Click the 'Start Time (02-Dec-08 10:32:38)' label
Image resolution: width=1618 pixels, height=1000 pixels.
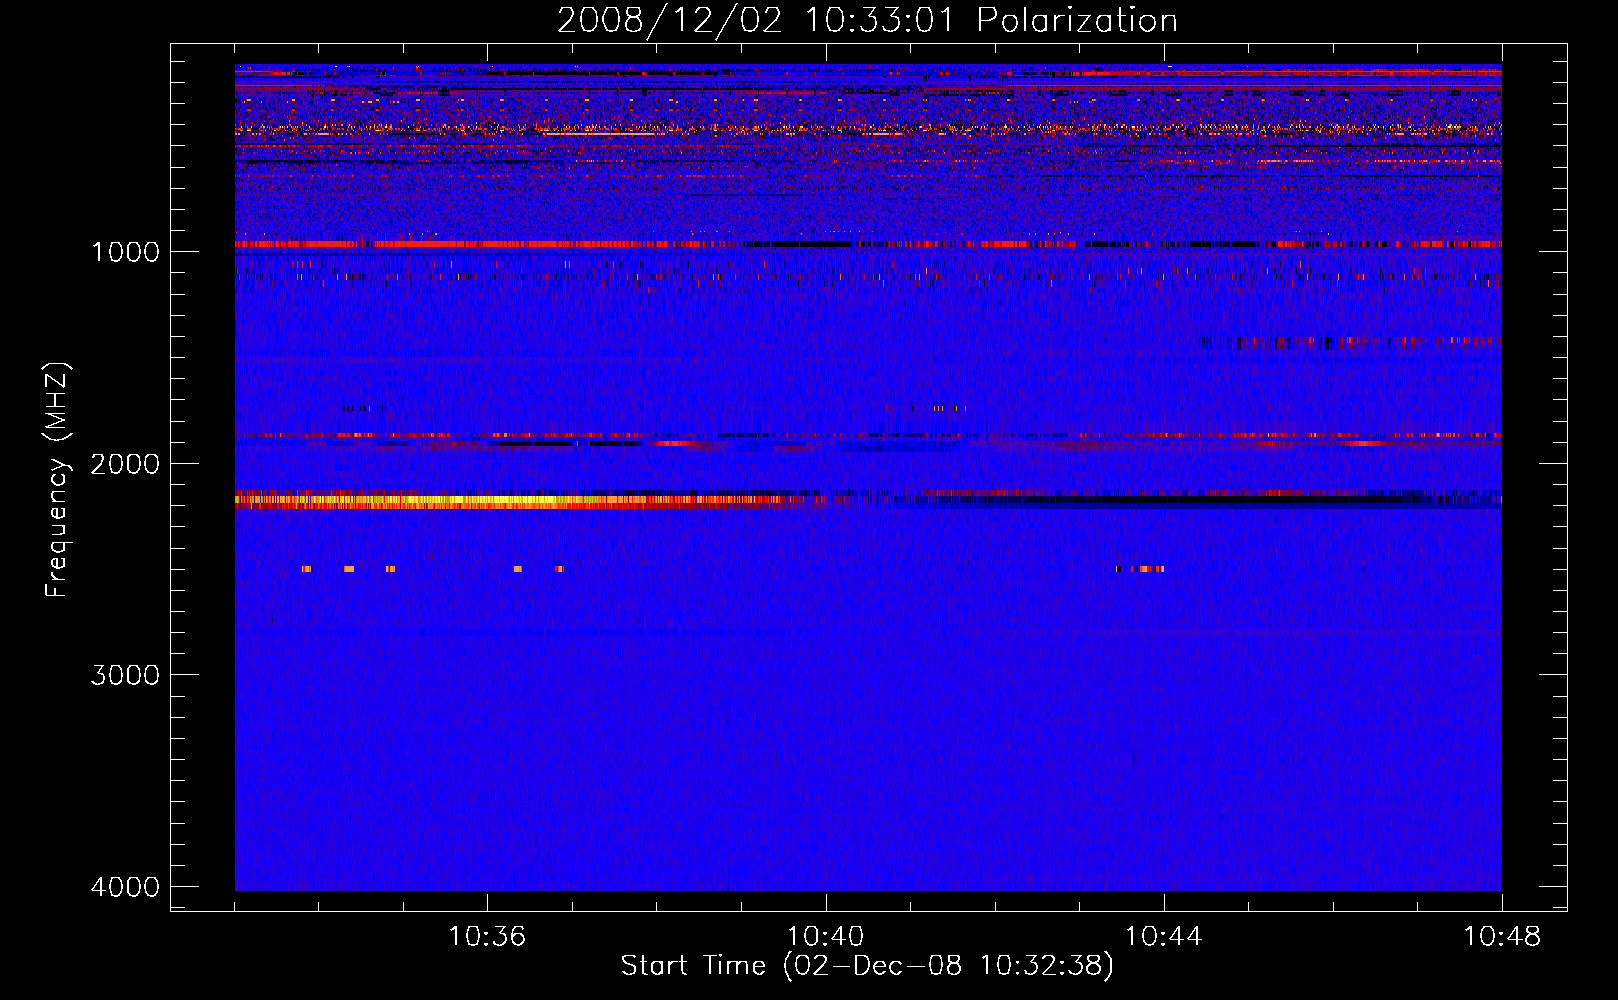867,966
